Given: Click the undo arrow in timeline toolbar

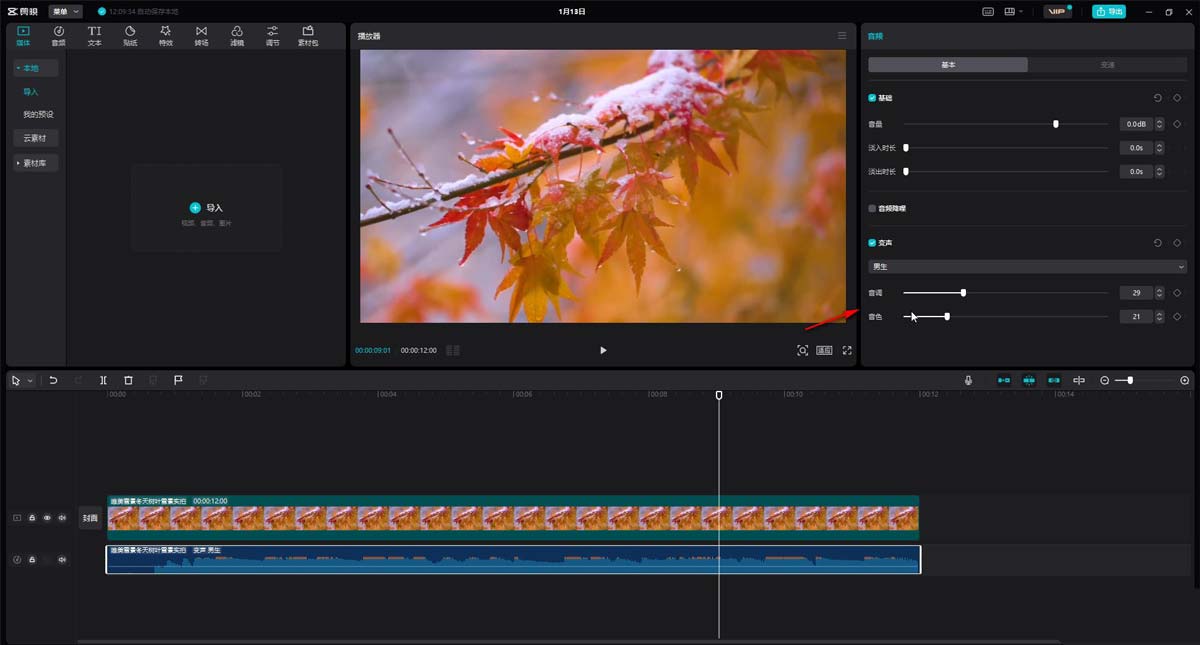Looking at the screenshot, I should [x=53, y=380].
